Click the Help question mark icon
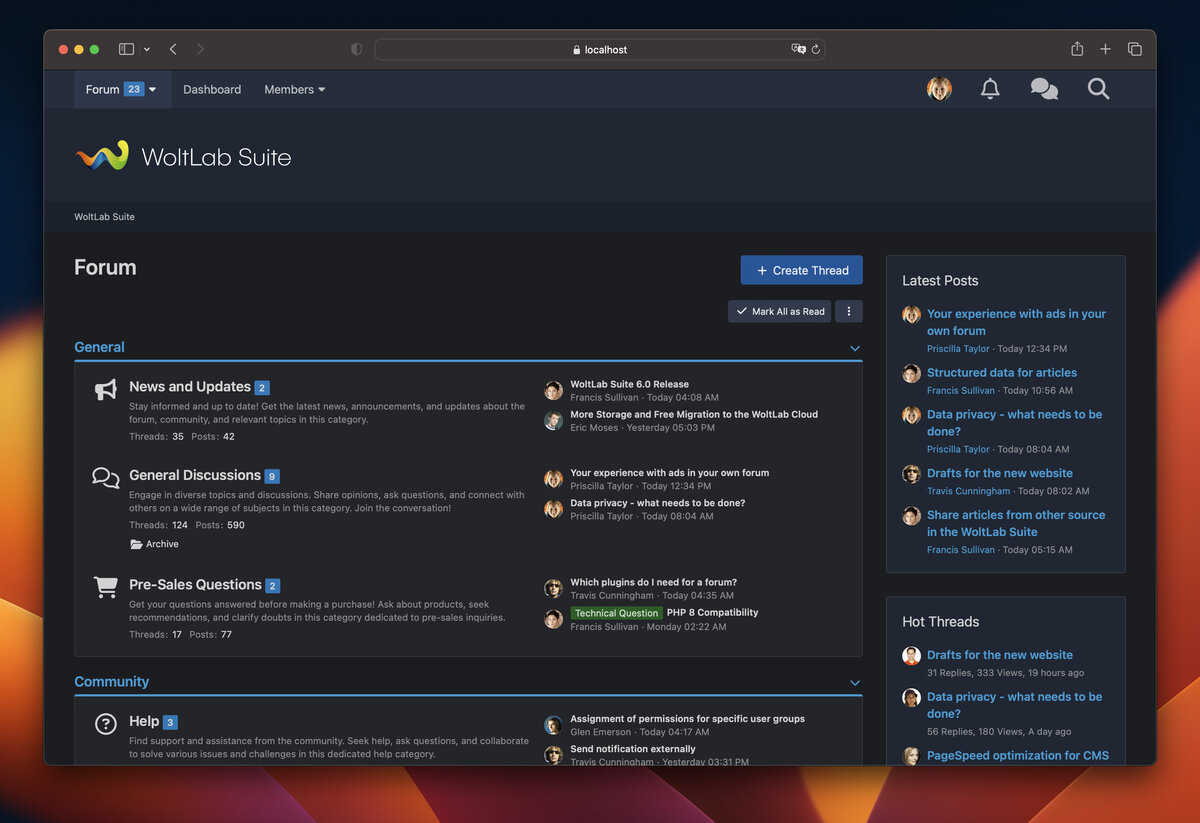 (x=106, y=724)
